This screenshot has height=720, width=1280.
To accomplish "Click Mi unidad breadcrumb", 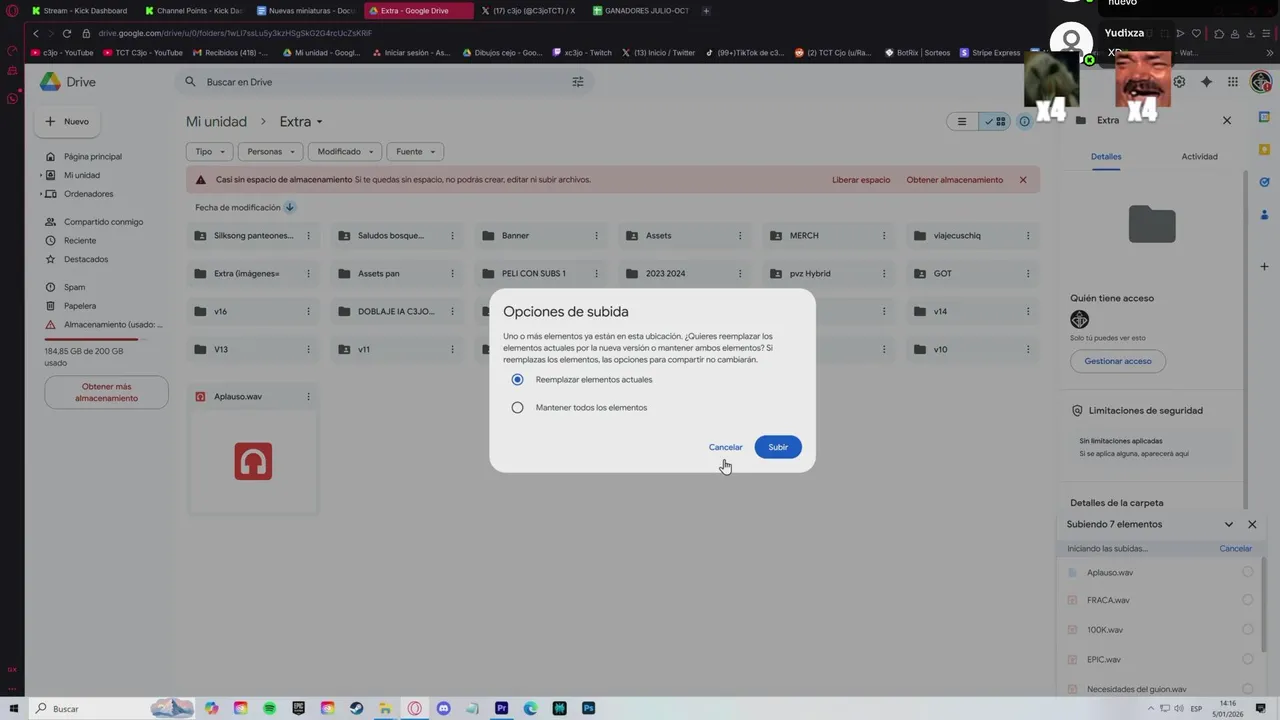I will tap(216, 122).
